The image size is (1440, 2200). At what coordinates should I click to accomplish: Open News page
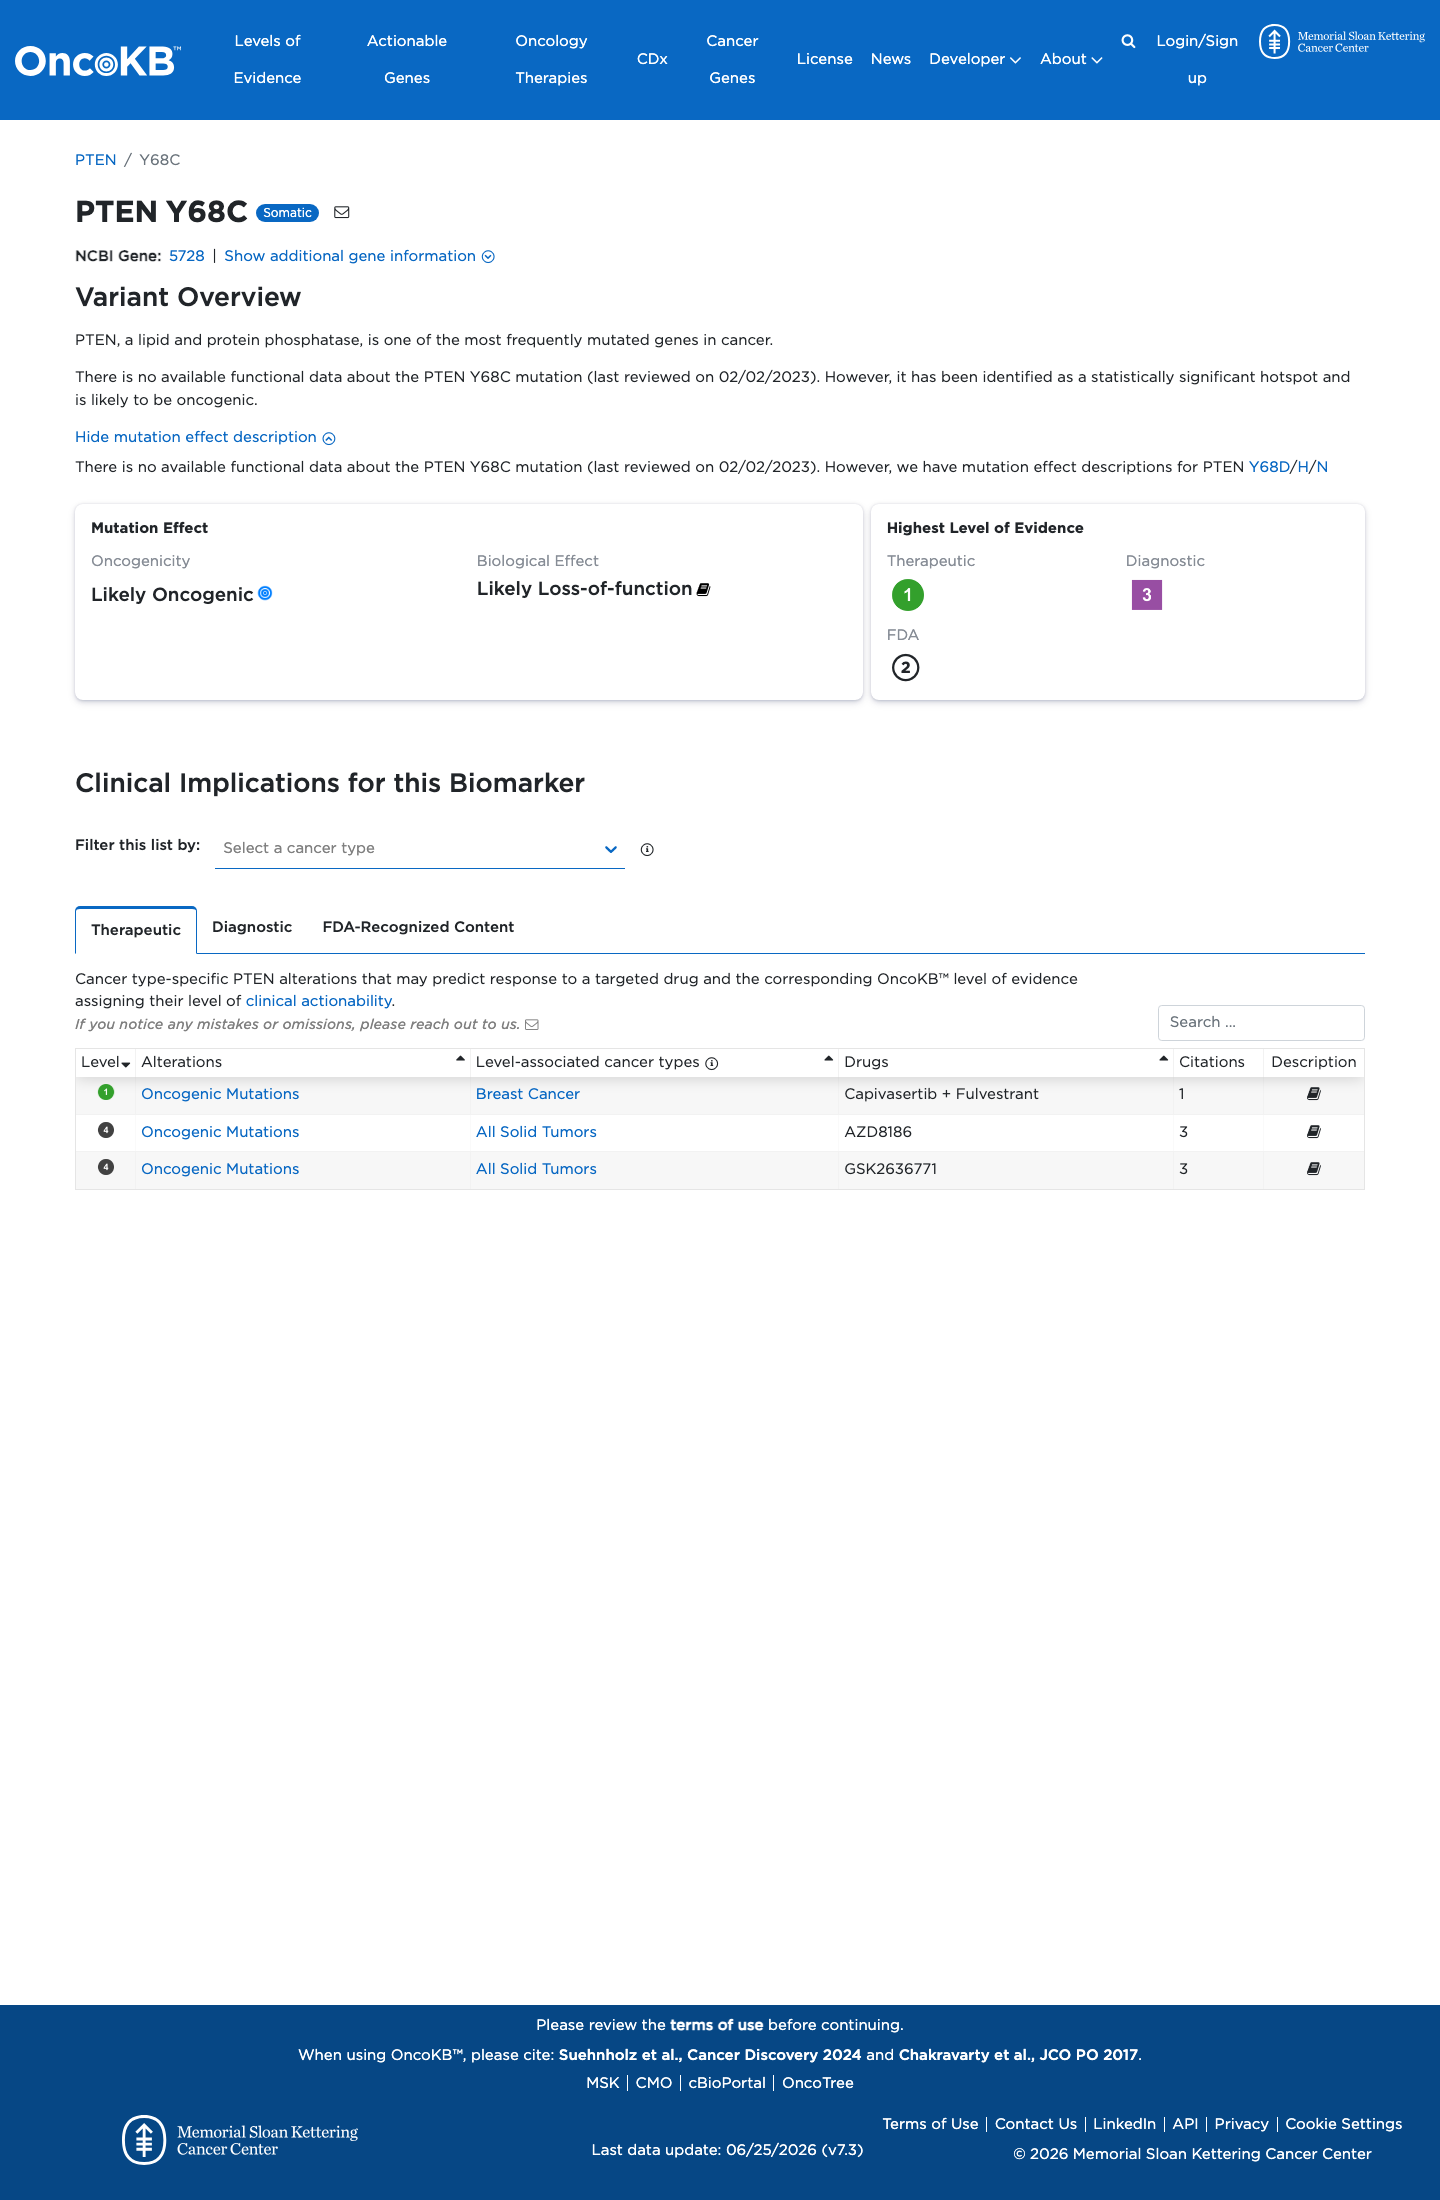[891, 59]
